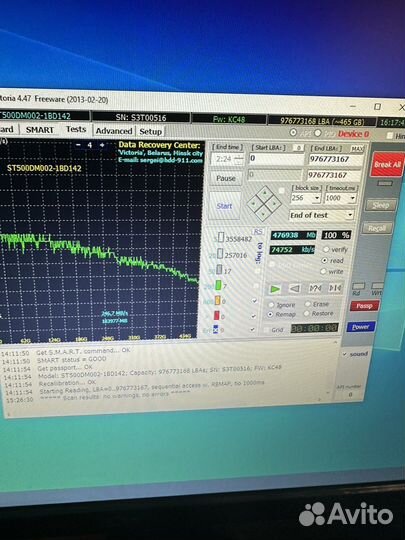Open the Advanced tab
Viewport: 405px width, 540px height.
coord(114,131)
